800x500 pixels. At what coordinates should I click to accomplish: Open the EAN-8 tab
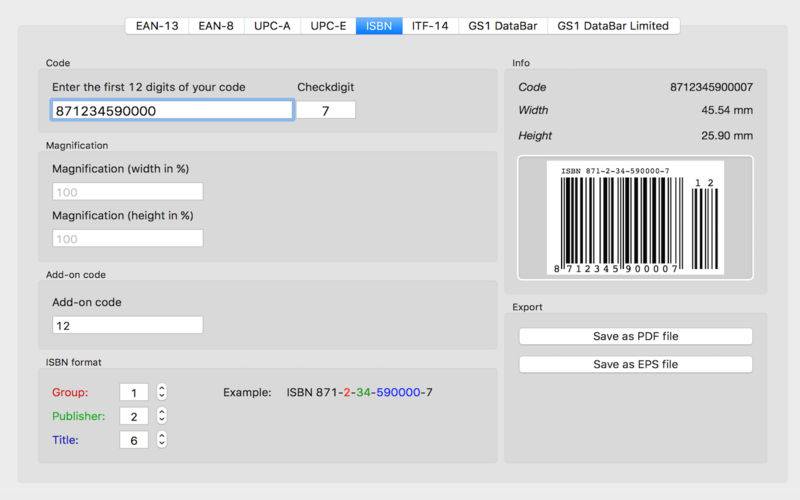click(216, 26)
